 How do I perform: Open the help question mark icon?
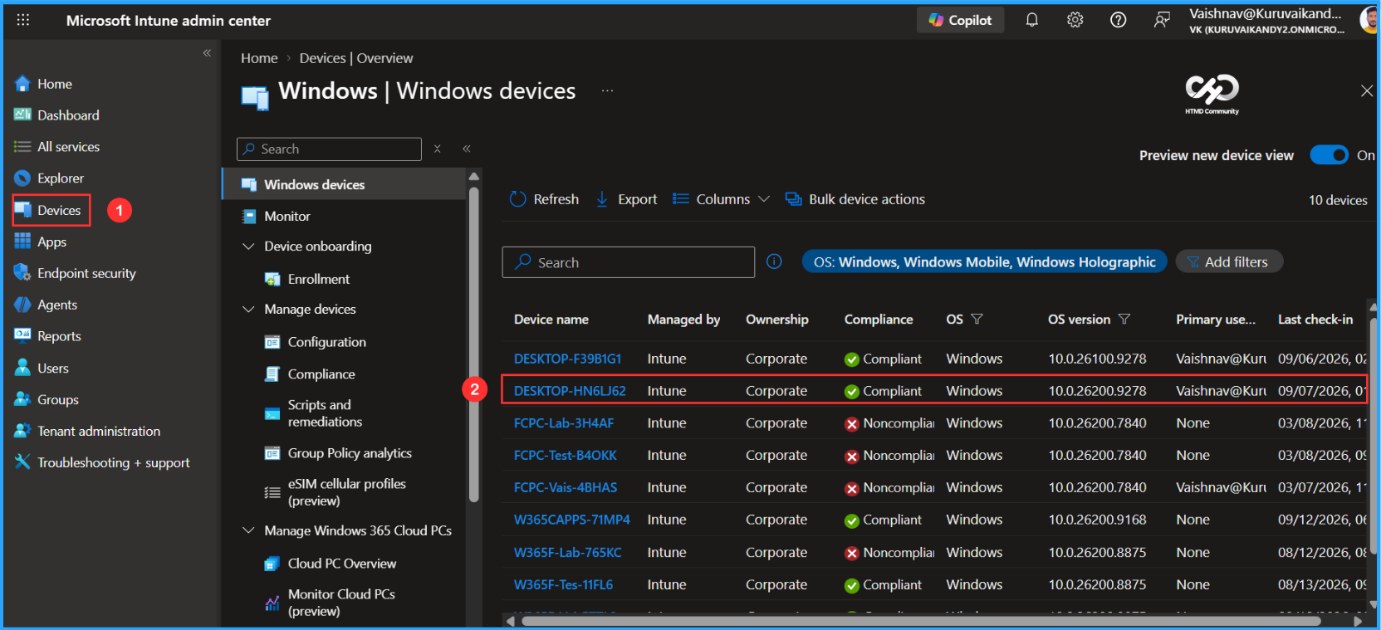click(1118, 20)
